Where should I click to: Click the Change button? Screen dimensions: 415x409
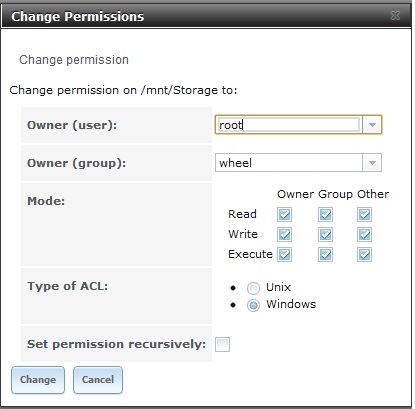(38, 380)
